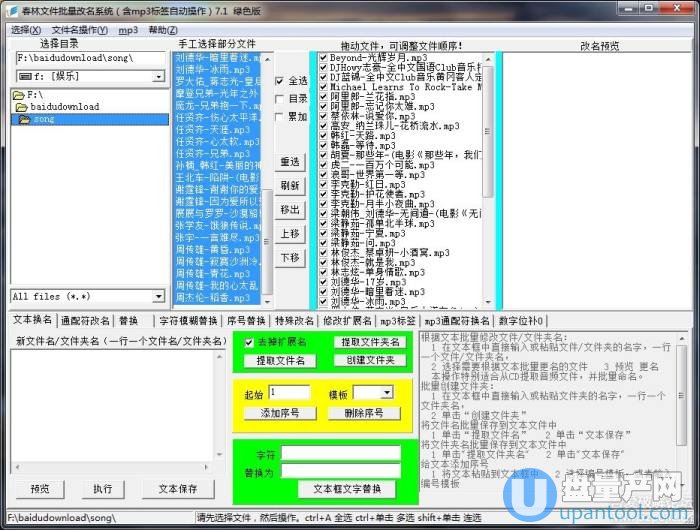Screen dimensions: 700x530
Task: Switch to the mp3通配符换名 tab
Action: [457, 321]
